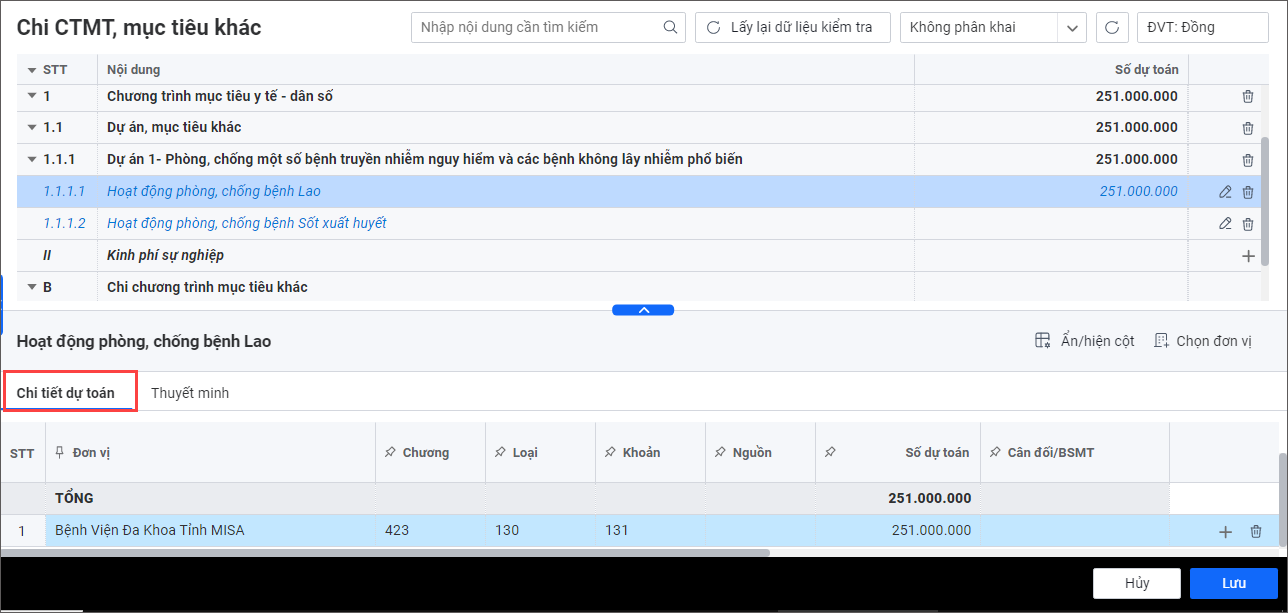
Task: Click the search magnifier icon
Action: pos(671,28)
